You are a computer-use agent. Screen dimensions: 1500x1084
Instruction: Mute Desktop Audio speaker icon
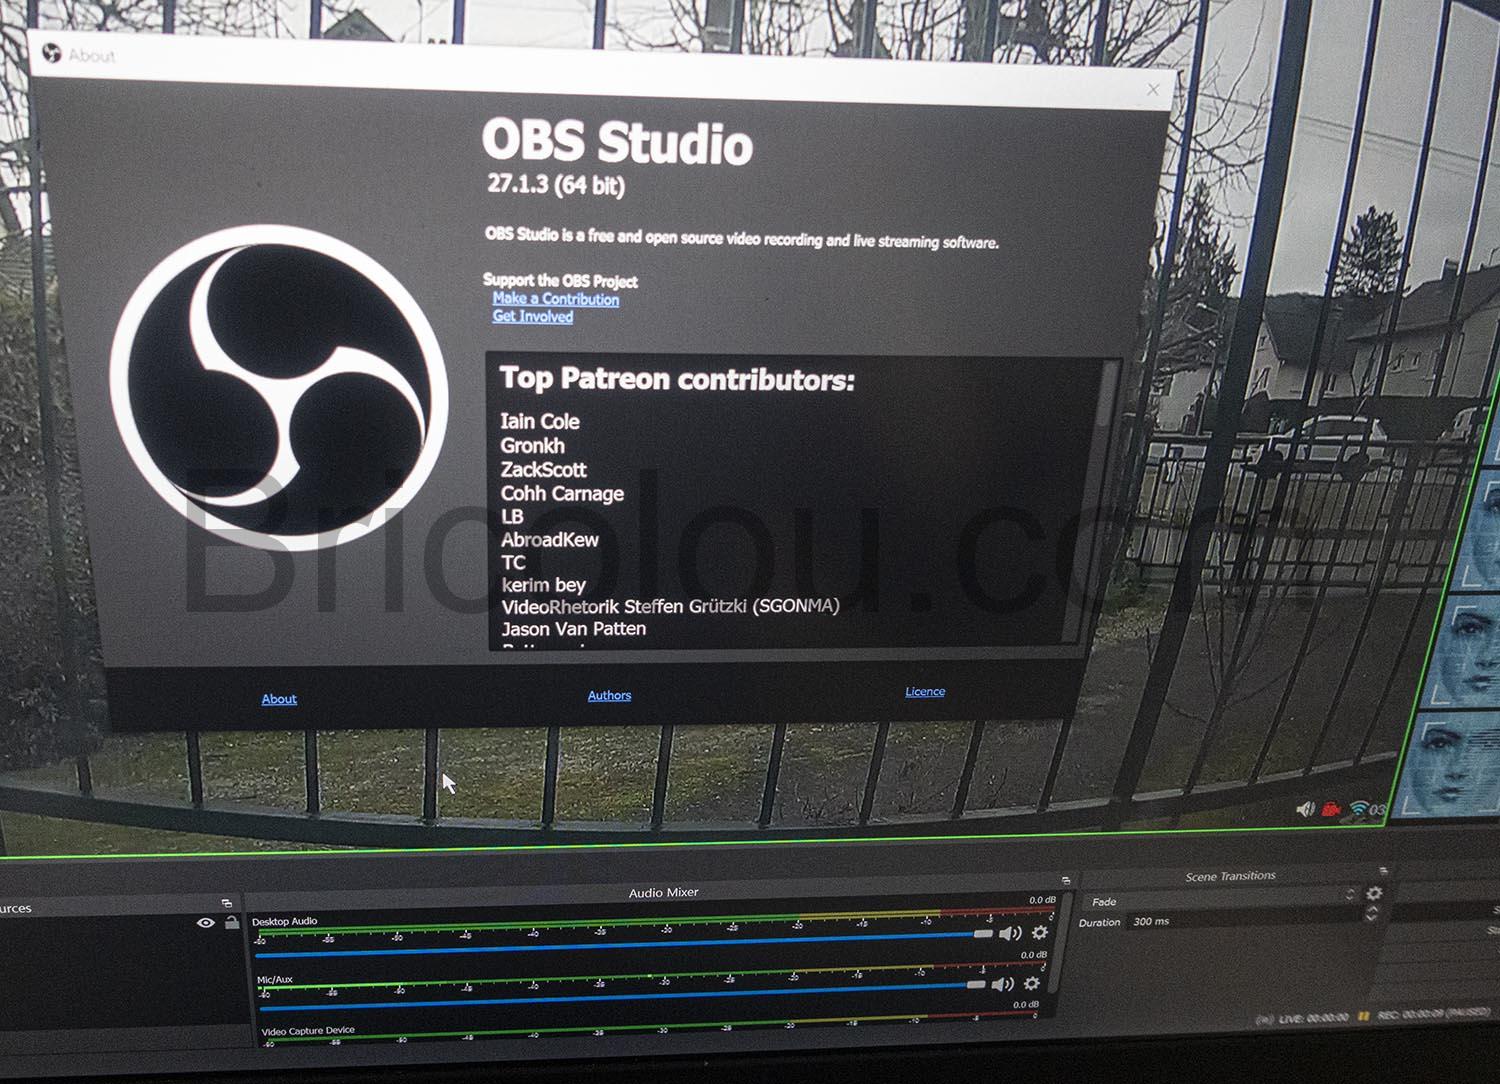point(1011,933)
